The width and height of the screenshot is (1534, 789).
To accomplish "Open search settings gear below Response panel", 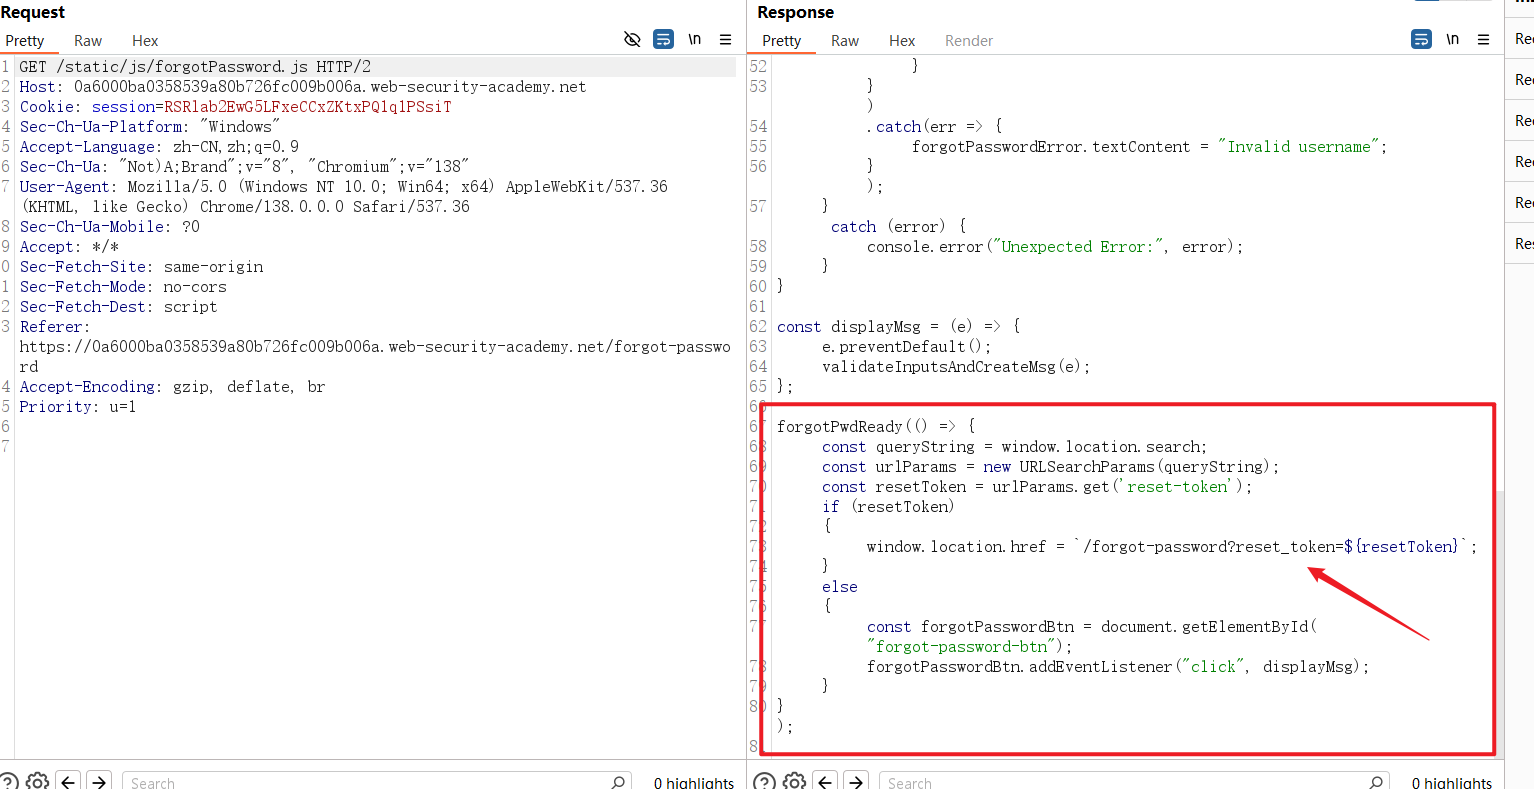I will click(795, 781).
